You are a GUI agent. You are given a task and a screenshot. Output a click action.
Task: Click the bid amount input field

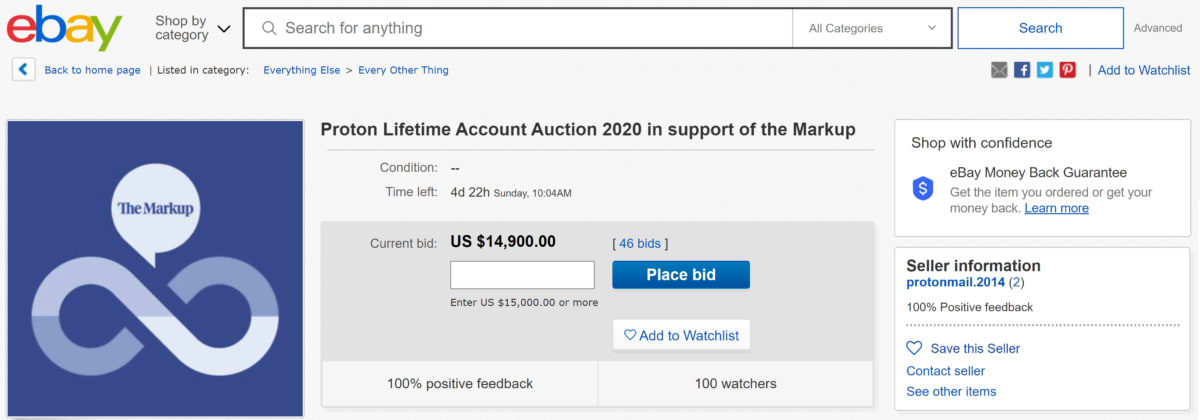click(x=522, y=275)
